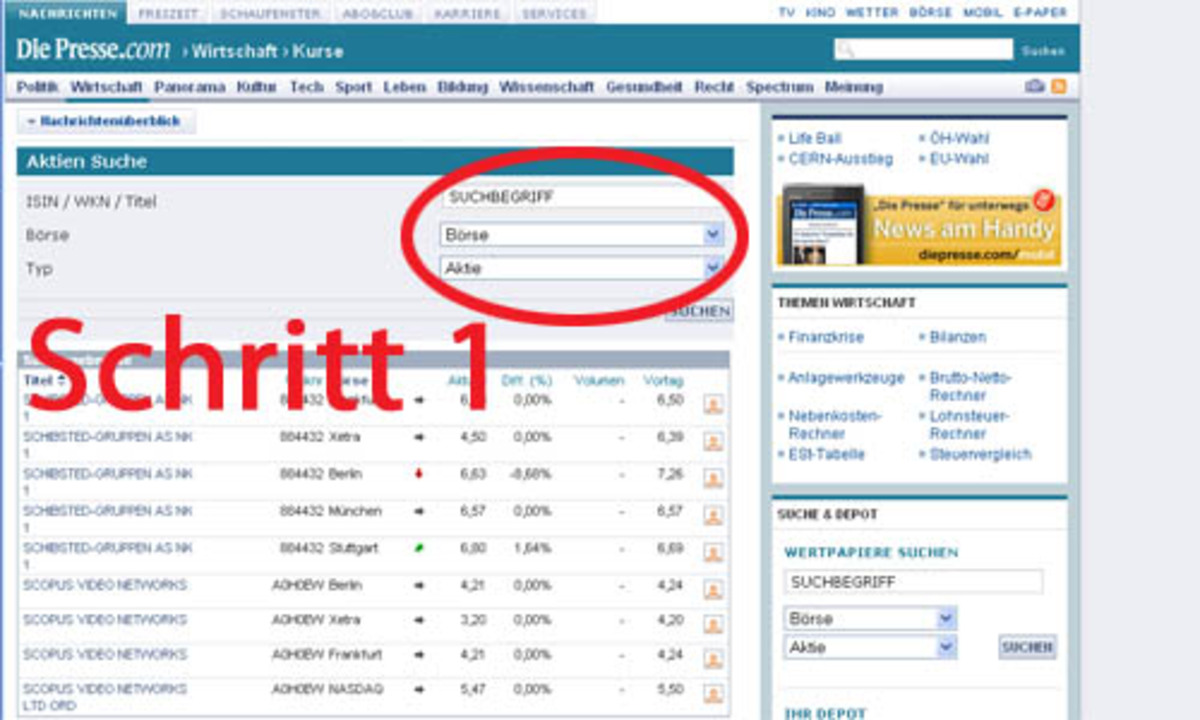Open the Börse link in top bar
This screenshot has height=720, width=1200.
point(930,13)
